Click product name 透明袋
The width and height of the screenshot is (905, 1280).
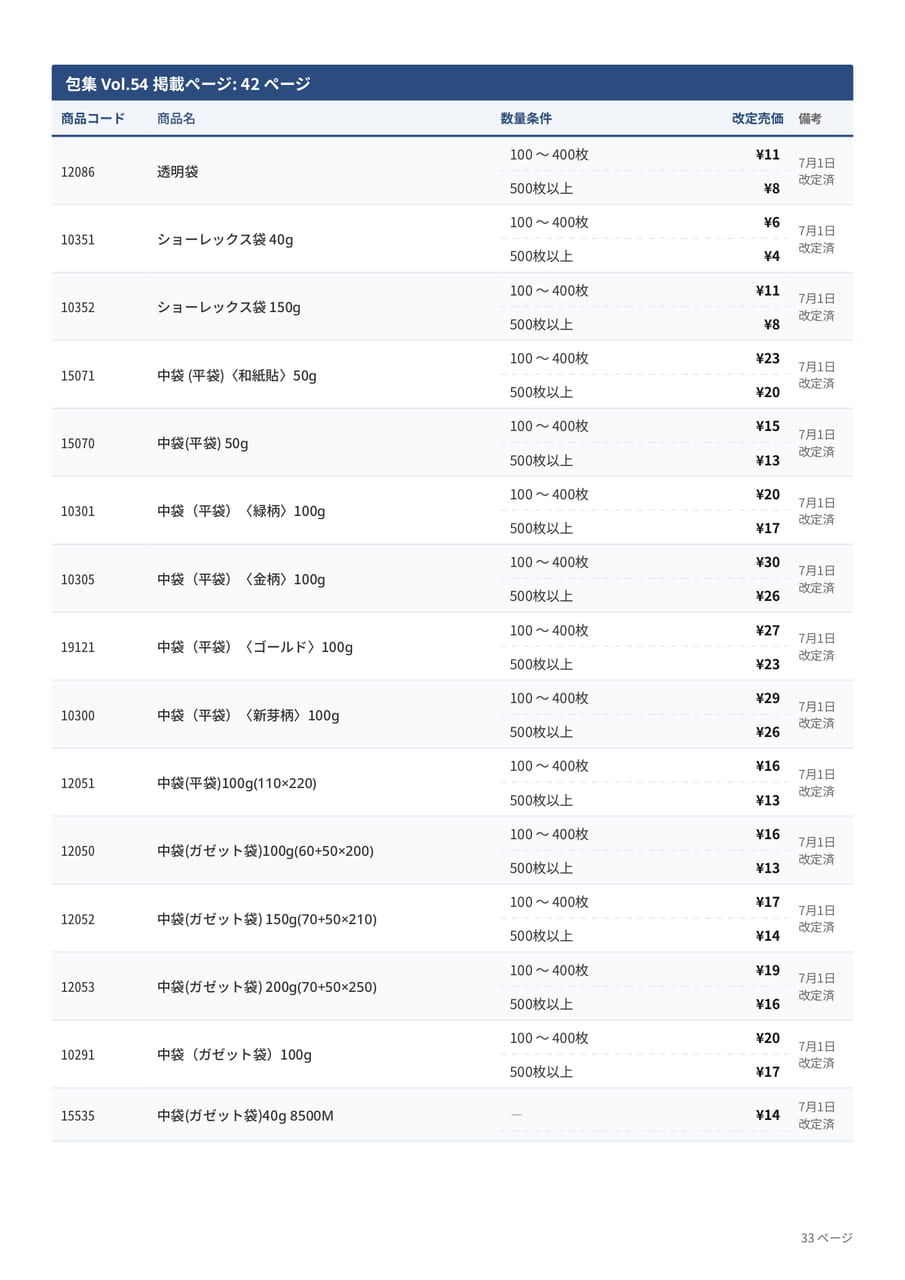point(178,171)
